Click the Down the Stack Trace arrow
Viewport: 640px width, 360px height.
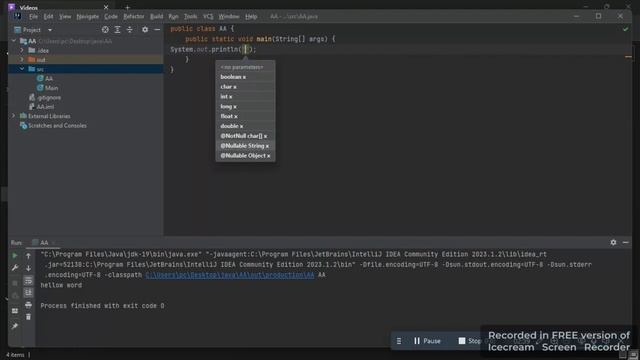(28, 268)
